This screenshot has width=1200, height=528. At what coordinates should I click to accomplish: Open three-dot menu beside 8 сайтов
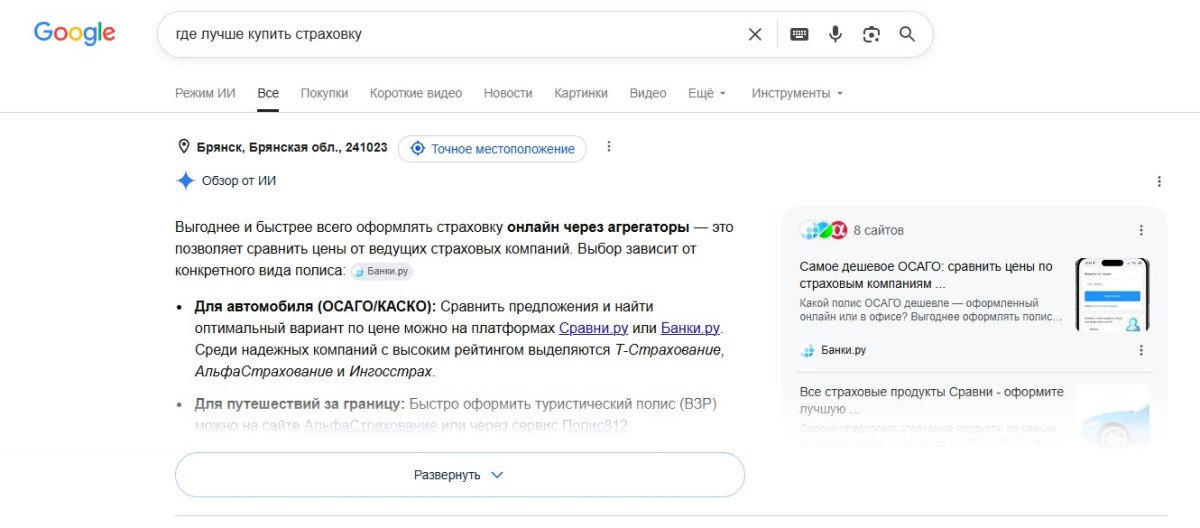pos(1141,230)
